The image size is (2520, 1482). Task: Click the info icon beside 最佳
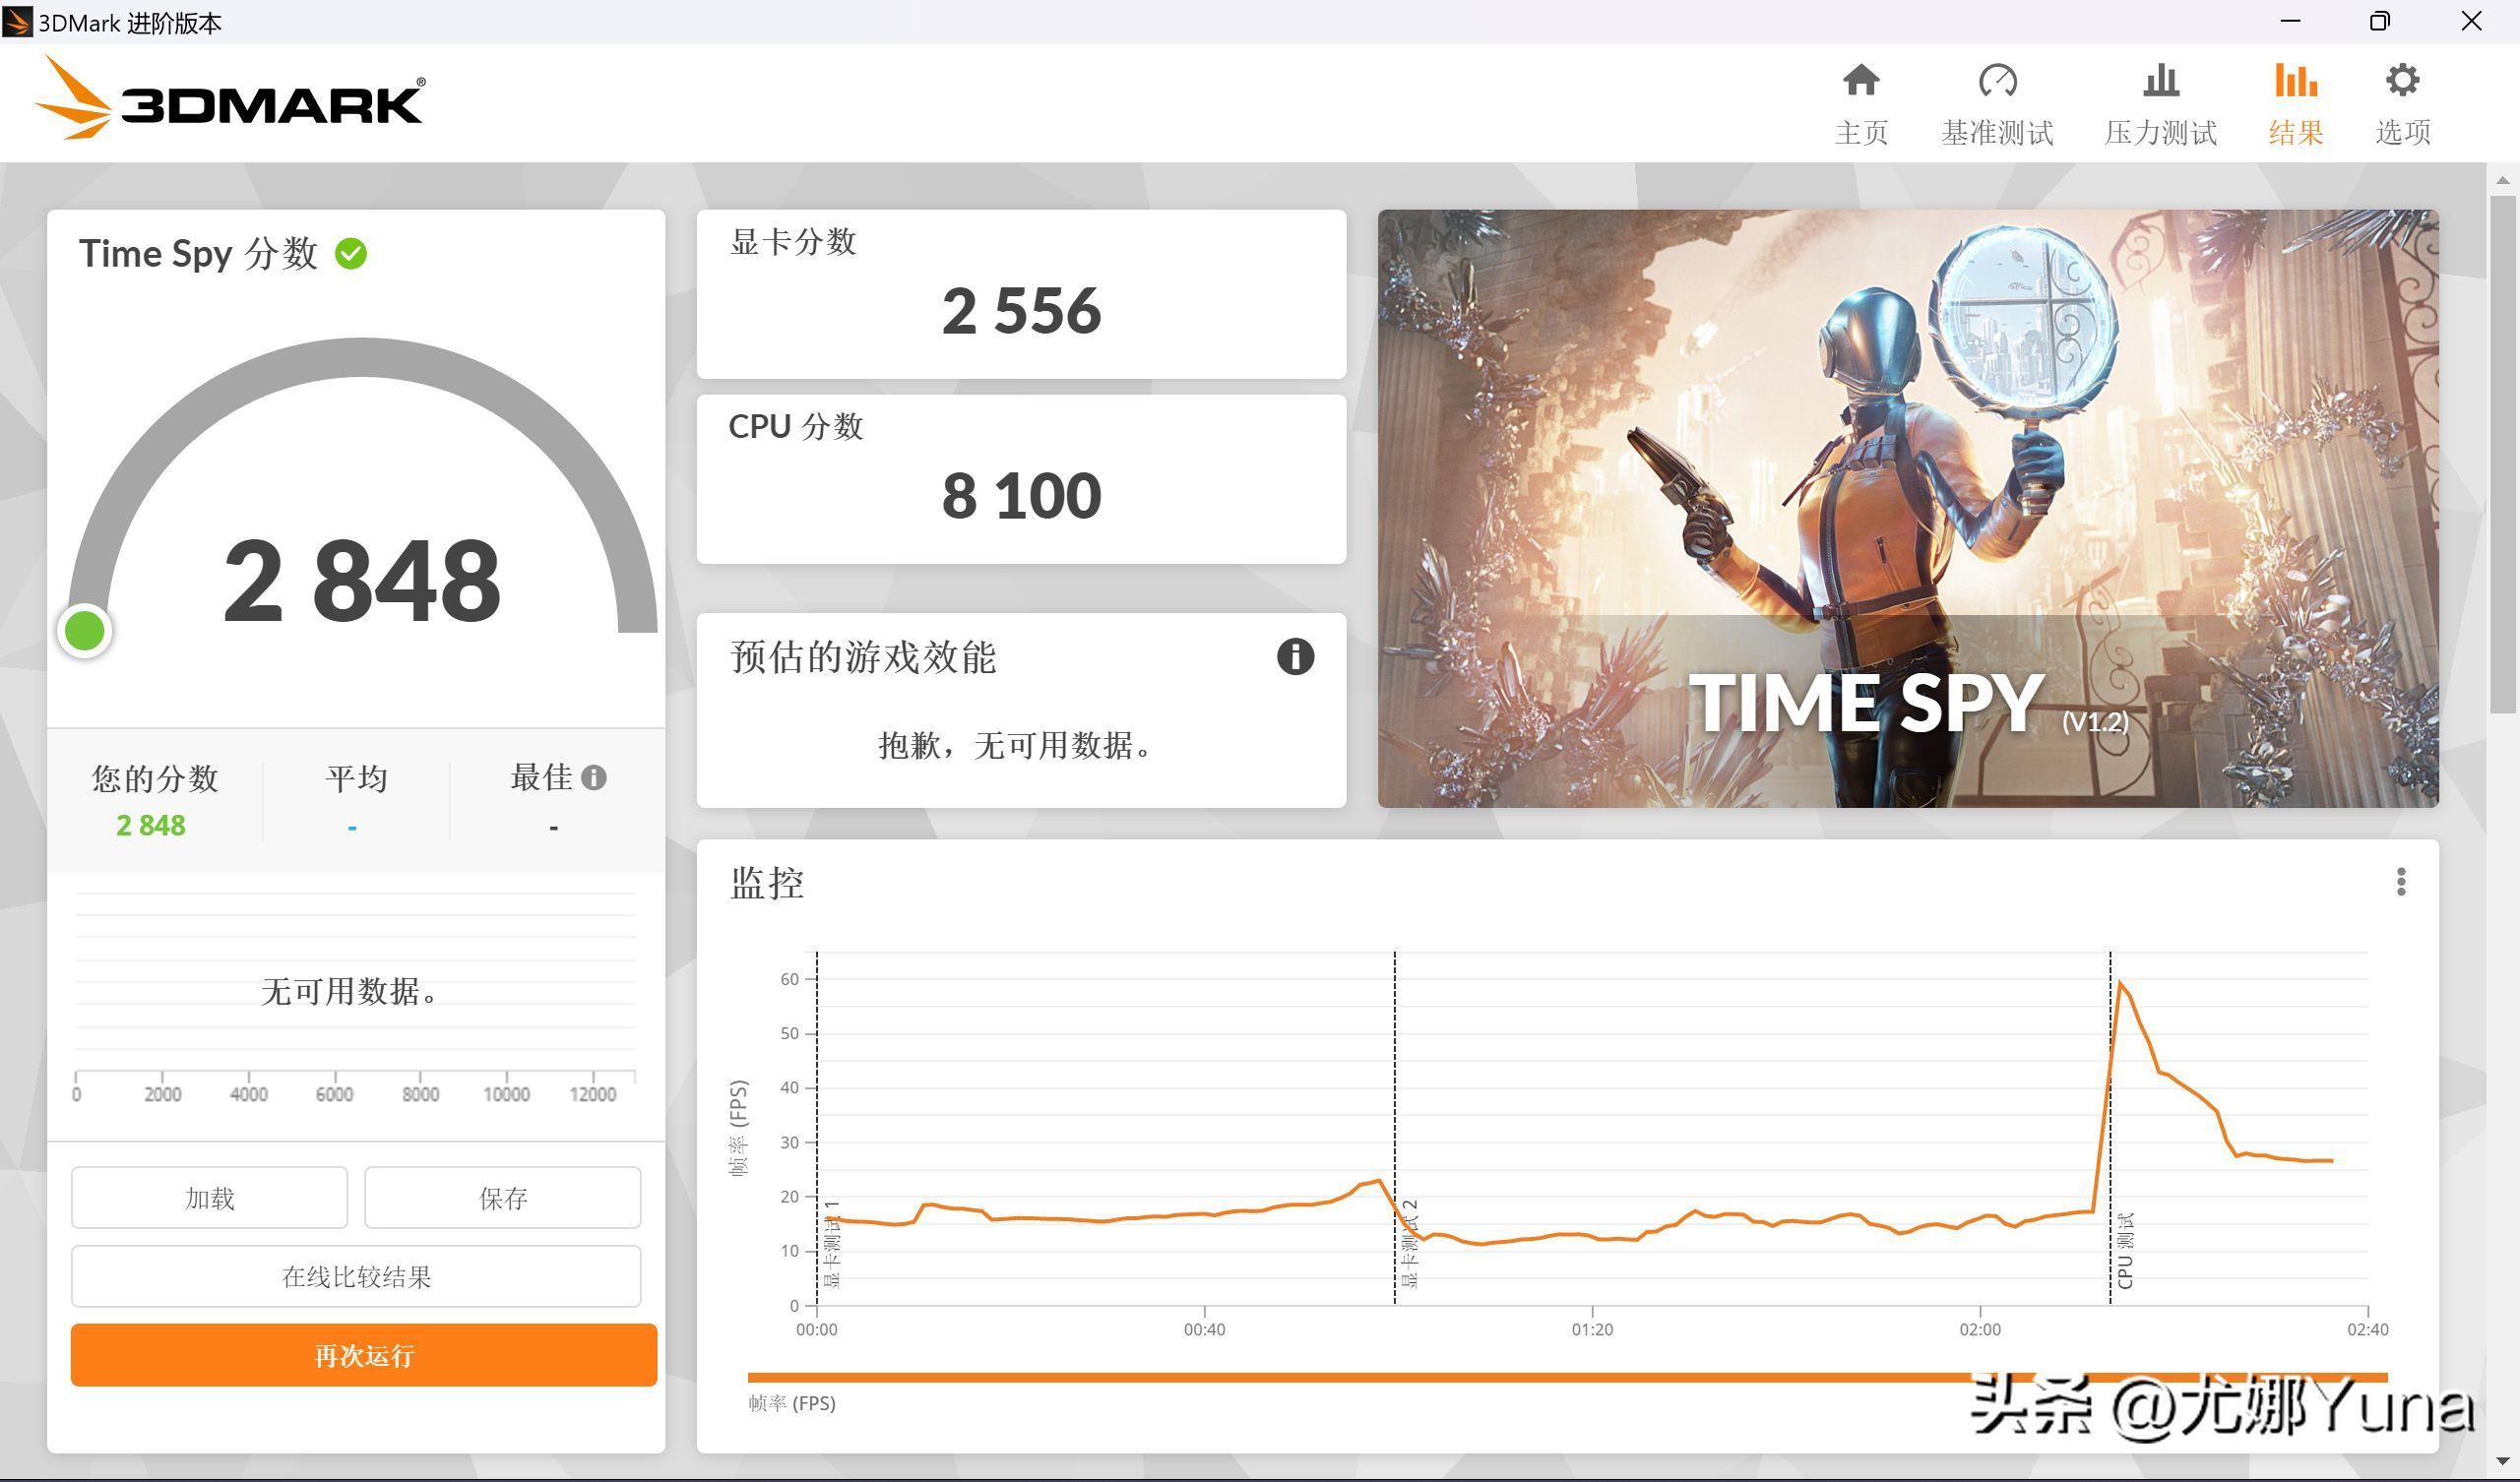click(594, 777)
